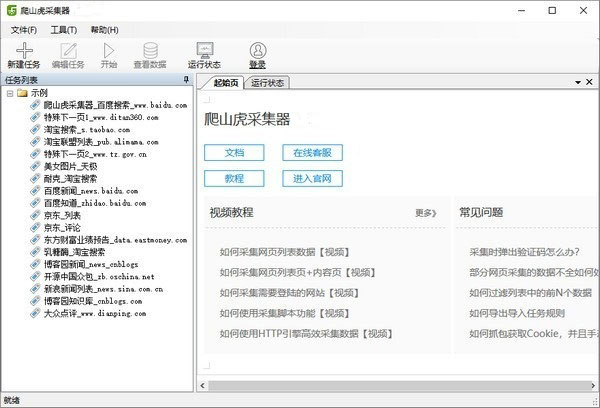
Task: Click task icon beside 百度知道_zhidao.baidu.com
Action: 35,203
